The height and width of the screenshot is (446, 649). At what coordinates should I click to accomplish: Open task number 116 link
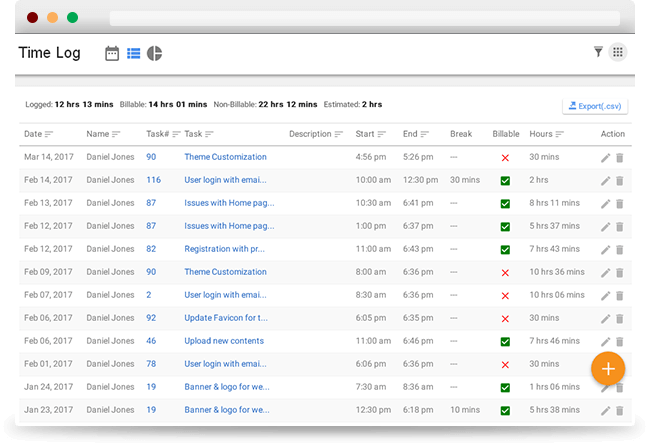154,180
